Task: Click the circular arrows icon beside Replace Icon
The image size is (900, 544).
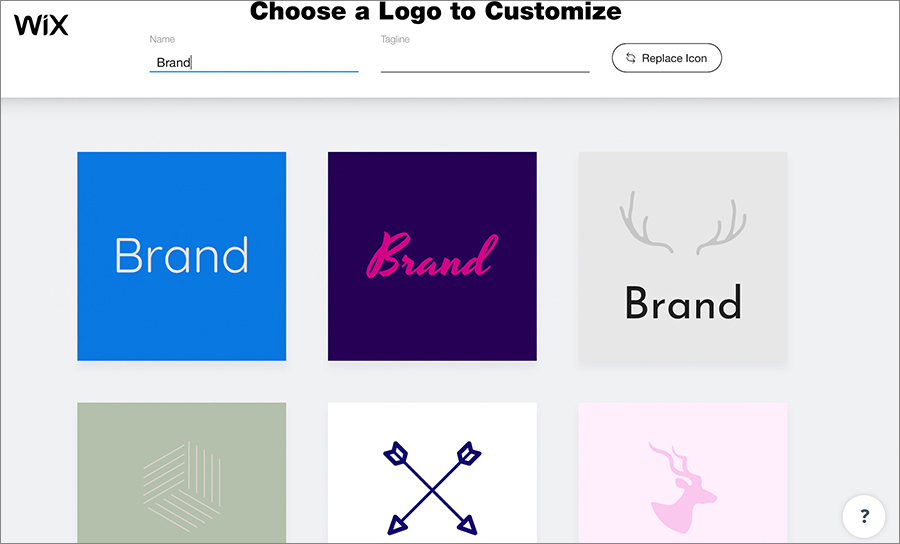Action: tap(630, 58)
